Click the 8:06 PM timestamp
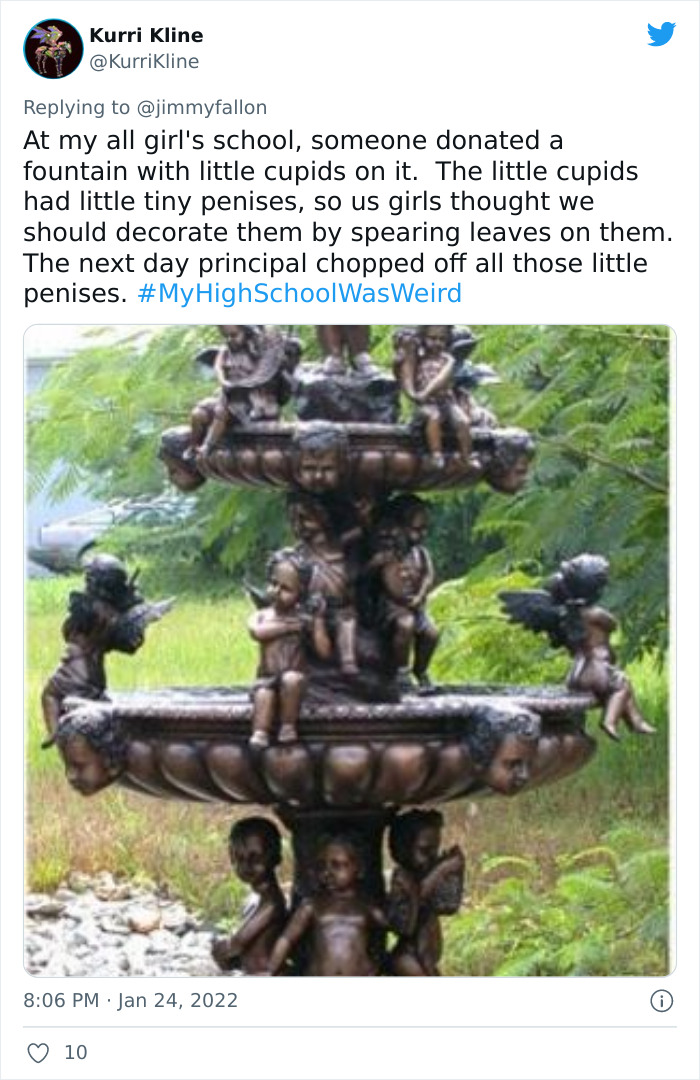This screenshot has width=700, height=1080. pos(61,1000)
